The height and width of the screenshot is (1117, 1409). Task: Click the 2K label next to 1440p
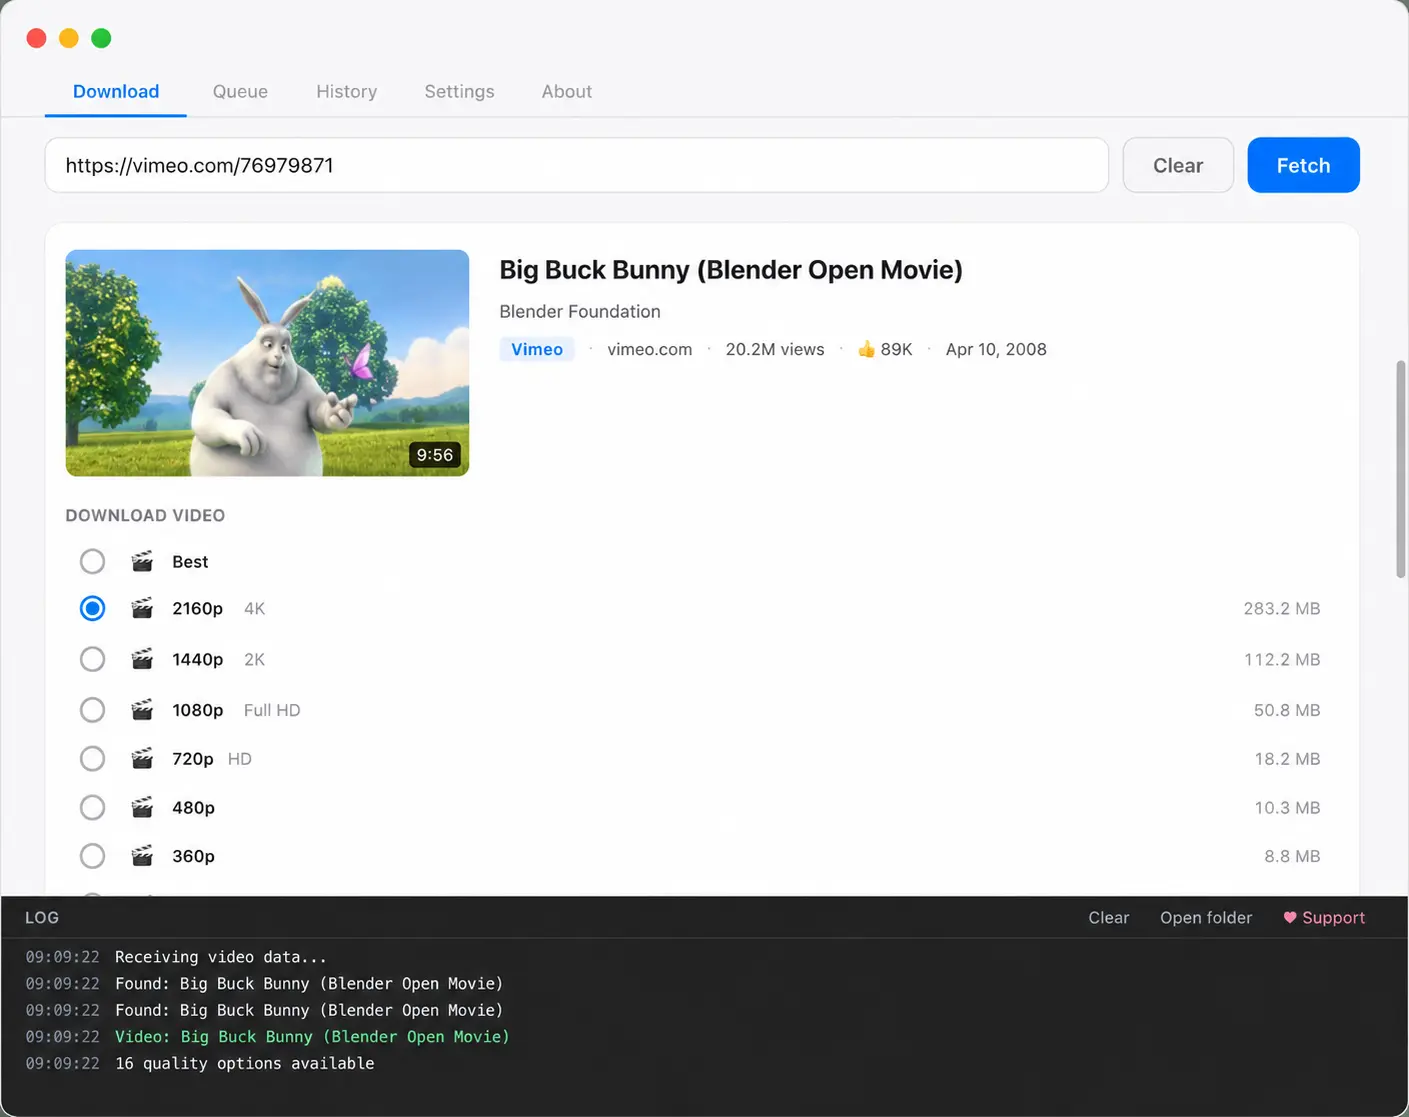tap(254, 659)
